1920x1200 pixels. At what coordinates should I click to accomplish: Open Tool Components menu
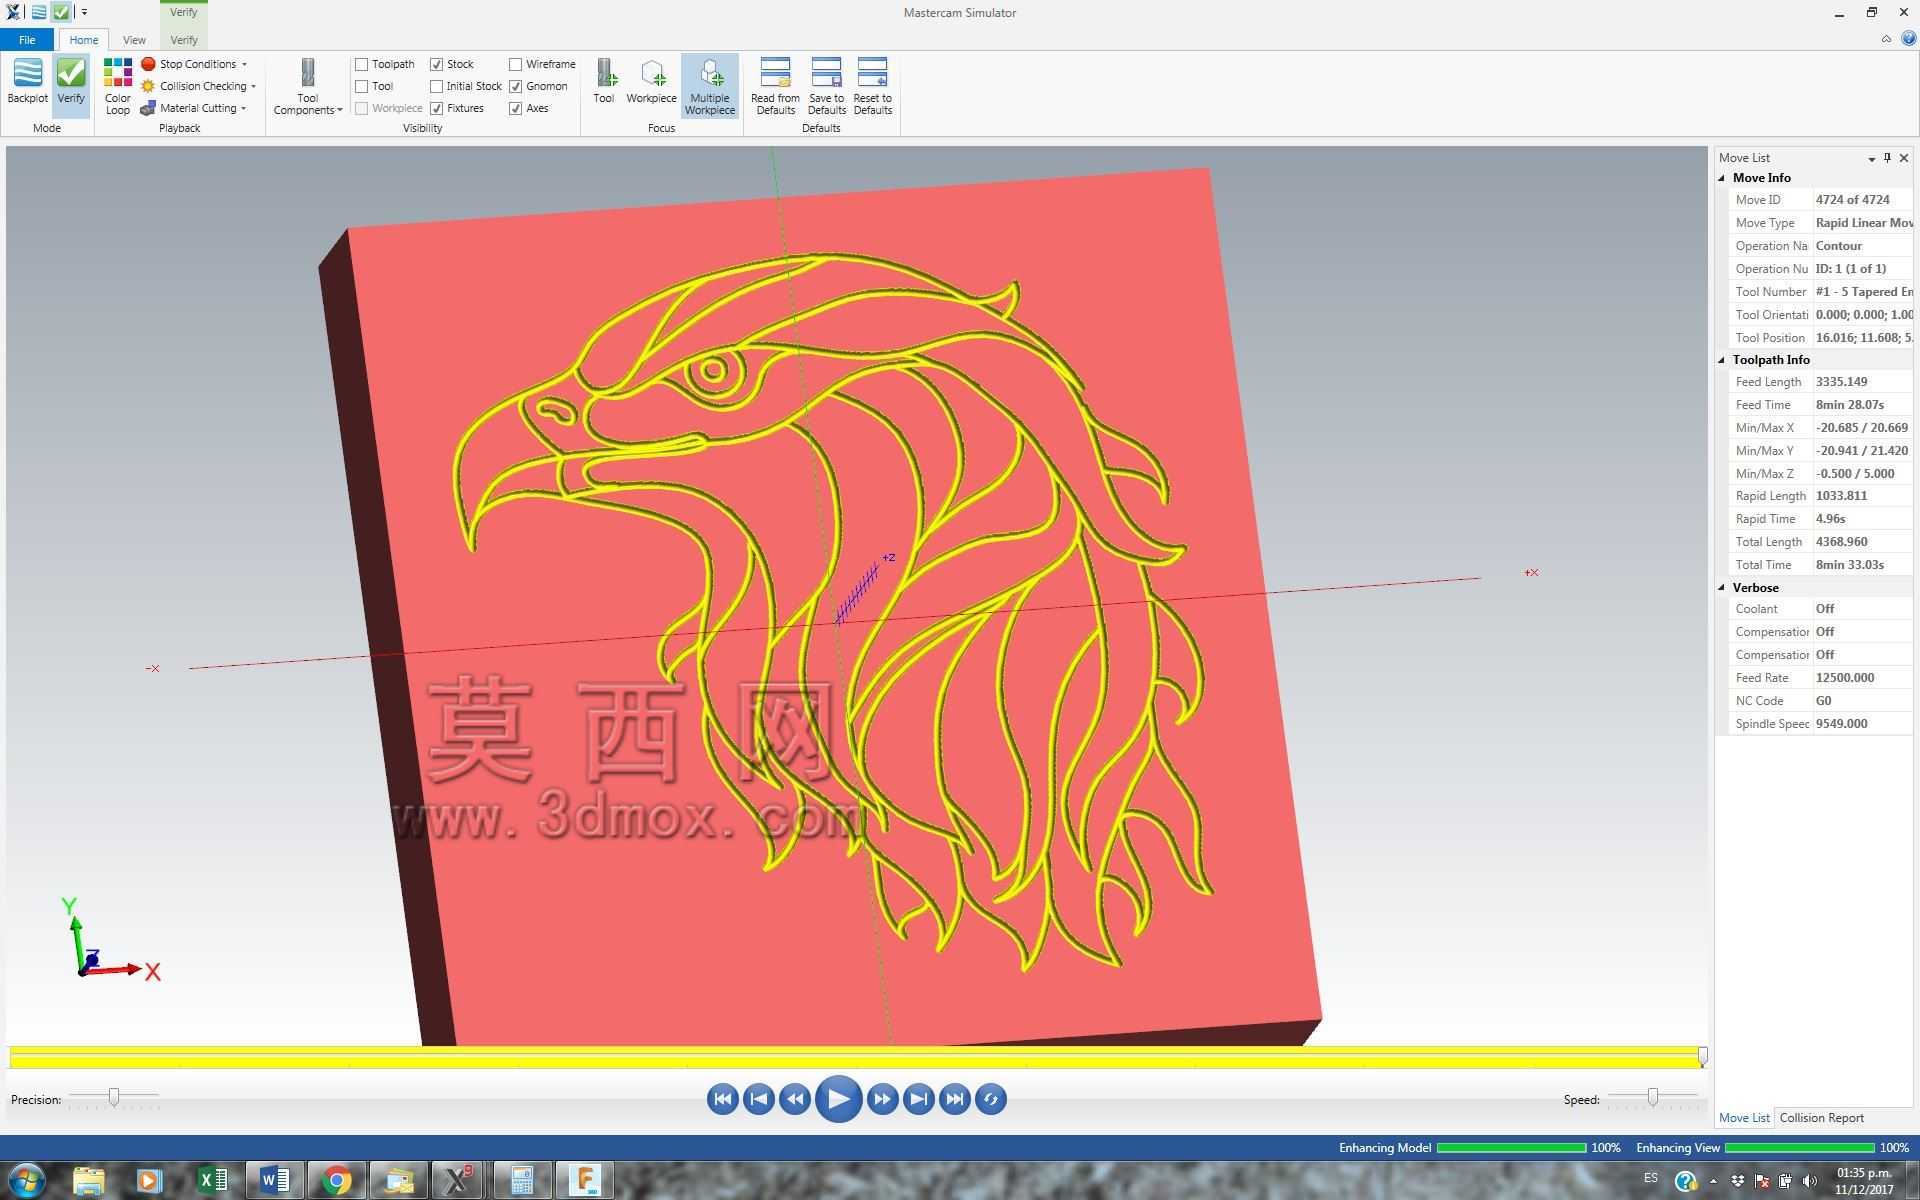pos(307,86)
